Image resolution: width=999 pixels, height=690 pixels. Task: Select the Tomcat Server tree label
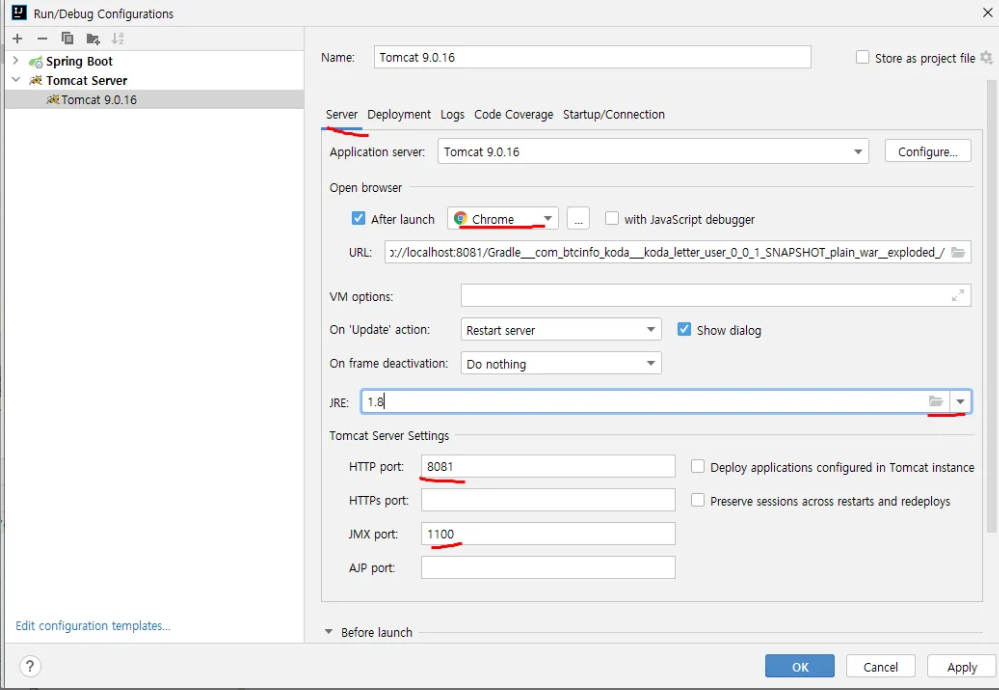pyautogui.click(x=87, y=81)
